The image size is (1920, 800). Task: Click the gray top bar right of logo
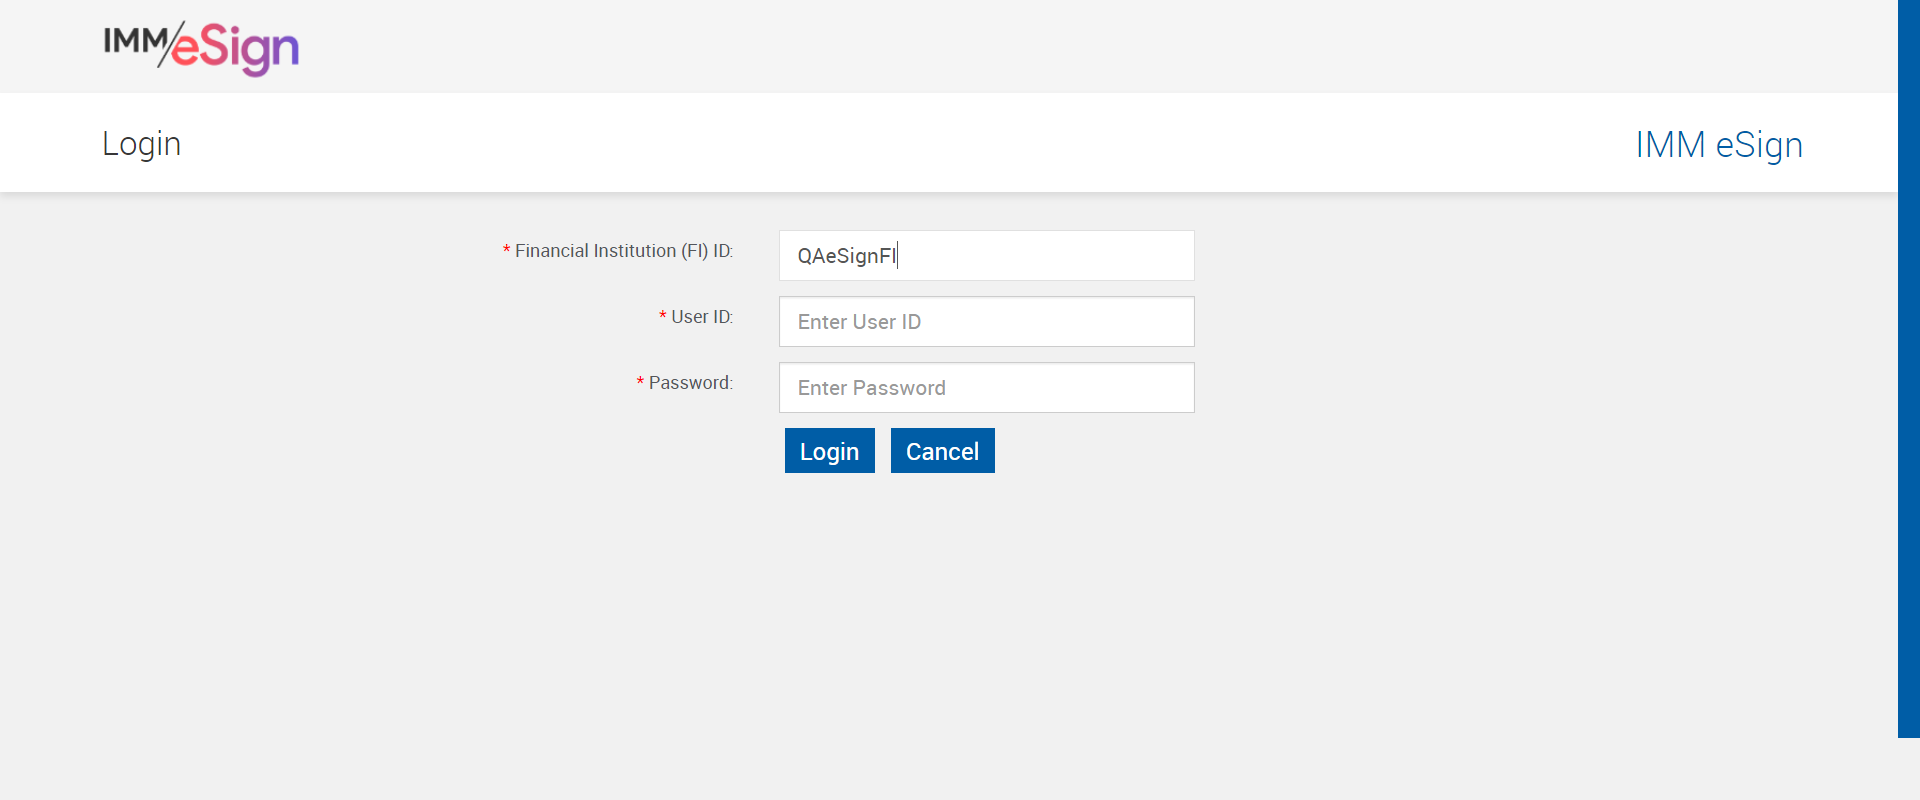[1000, 46]
